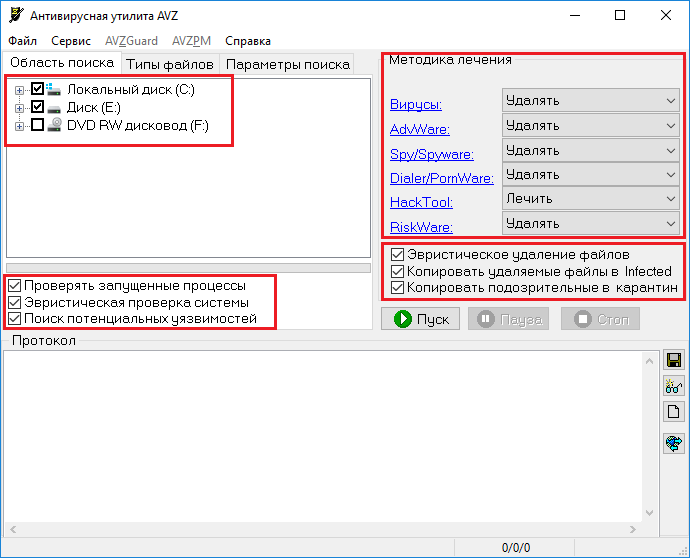Click the Spy/Spyware link
This screenshot has height=558, width=690.
(x=432, y=154)
